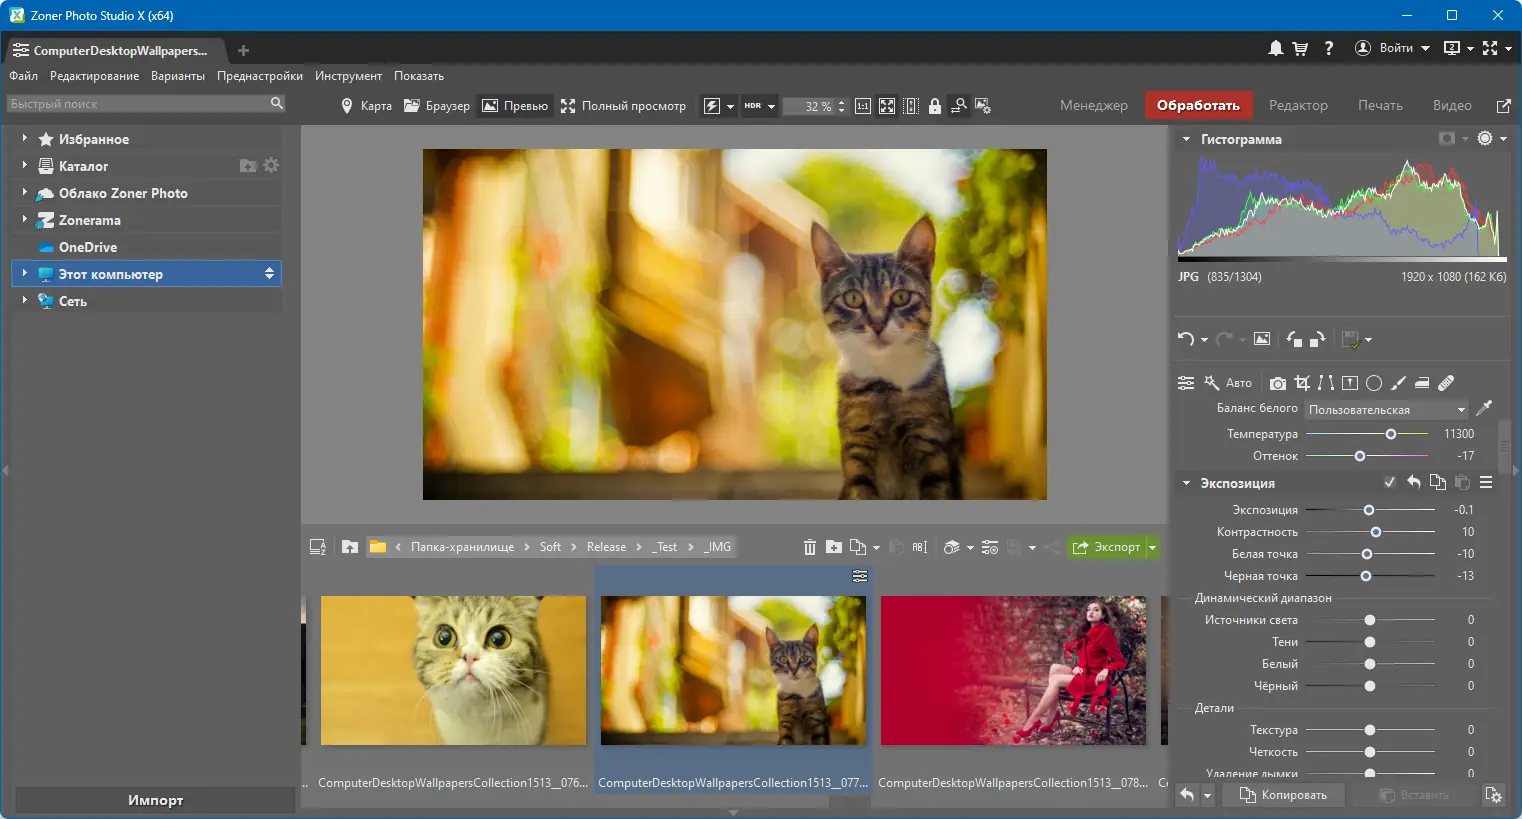The width and height of the screenshot is (1522, 819).
Task: Adjust the Температура slider handle
Action: pyautogui.click(x=1391, y=434)
